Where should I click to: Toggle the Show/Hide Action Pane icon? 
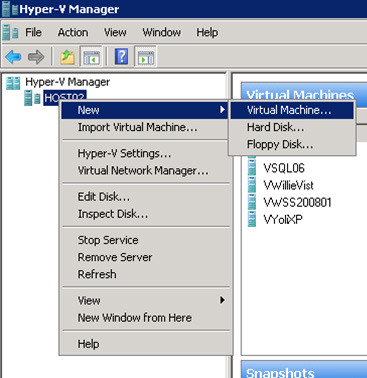tap(146, 57)
